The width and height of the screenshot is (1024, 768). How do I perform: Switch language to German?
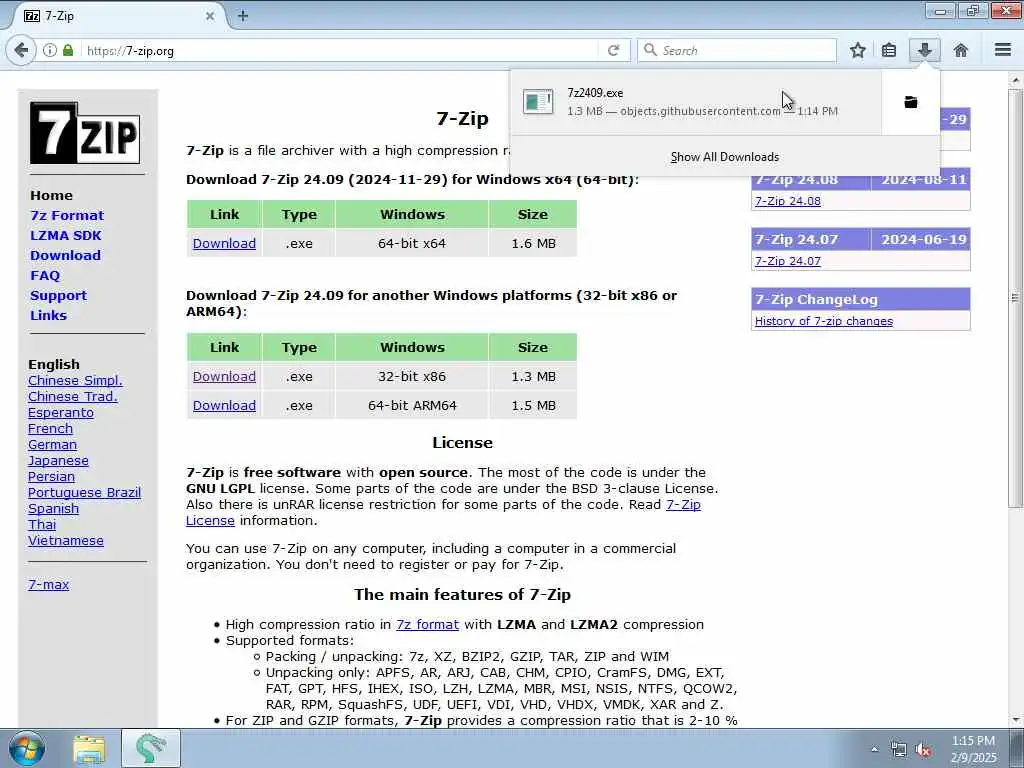(52, 445)
